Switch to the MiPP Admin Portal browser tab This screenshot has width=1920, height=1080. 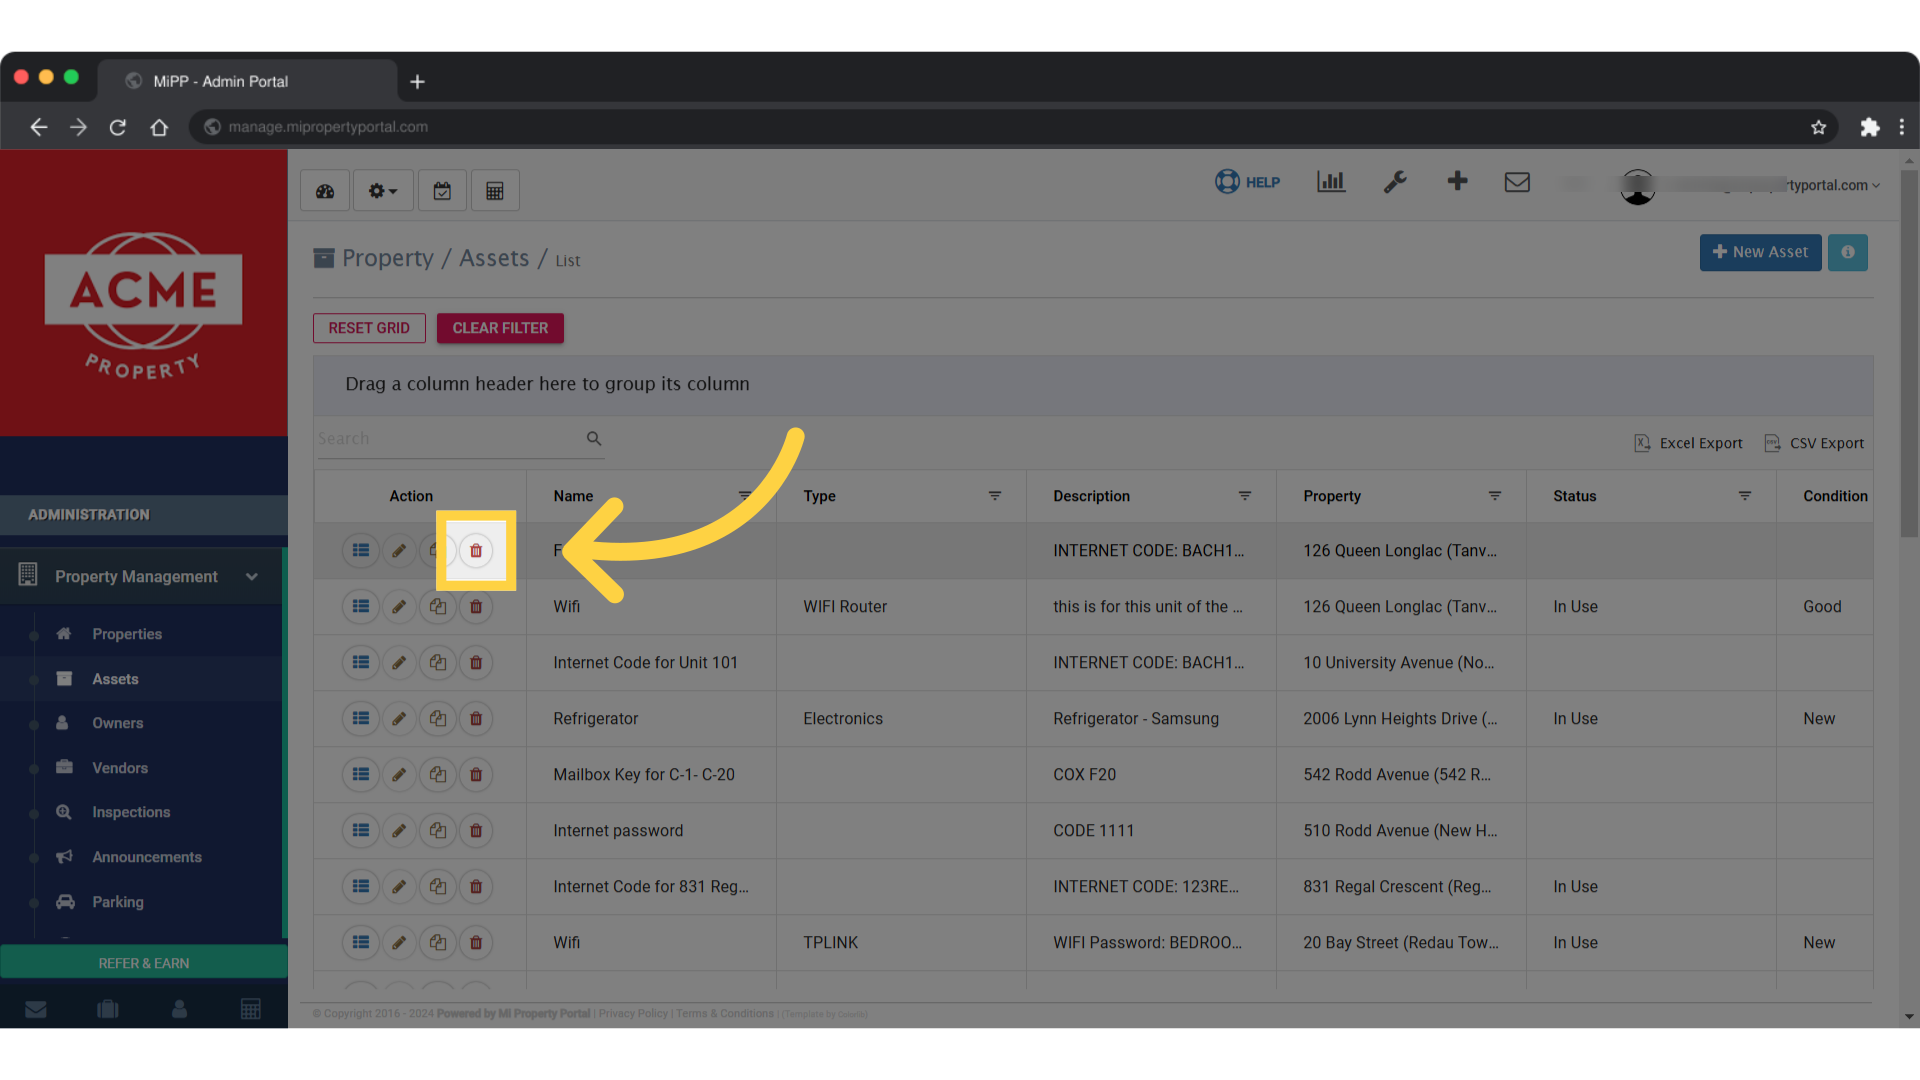(x=220, y=81)
